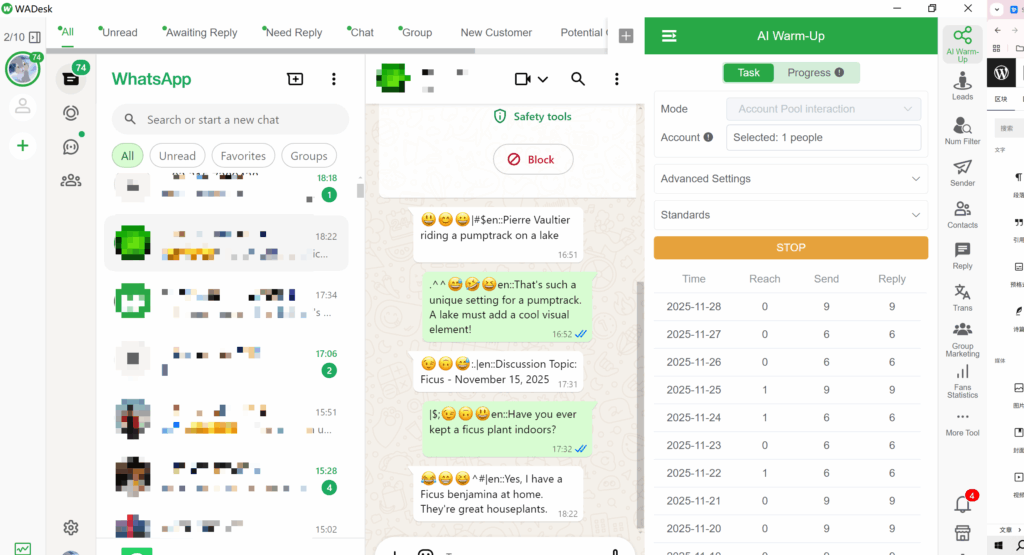Select the Favorites filter chip
Screen dimensions: 1024x555
(x=243, y=156)
